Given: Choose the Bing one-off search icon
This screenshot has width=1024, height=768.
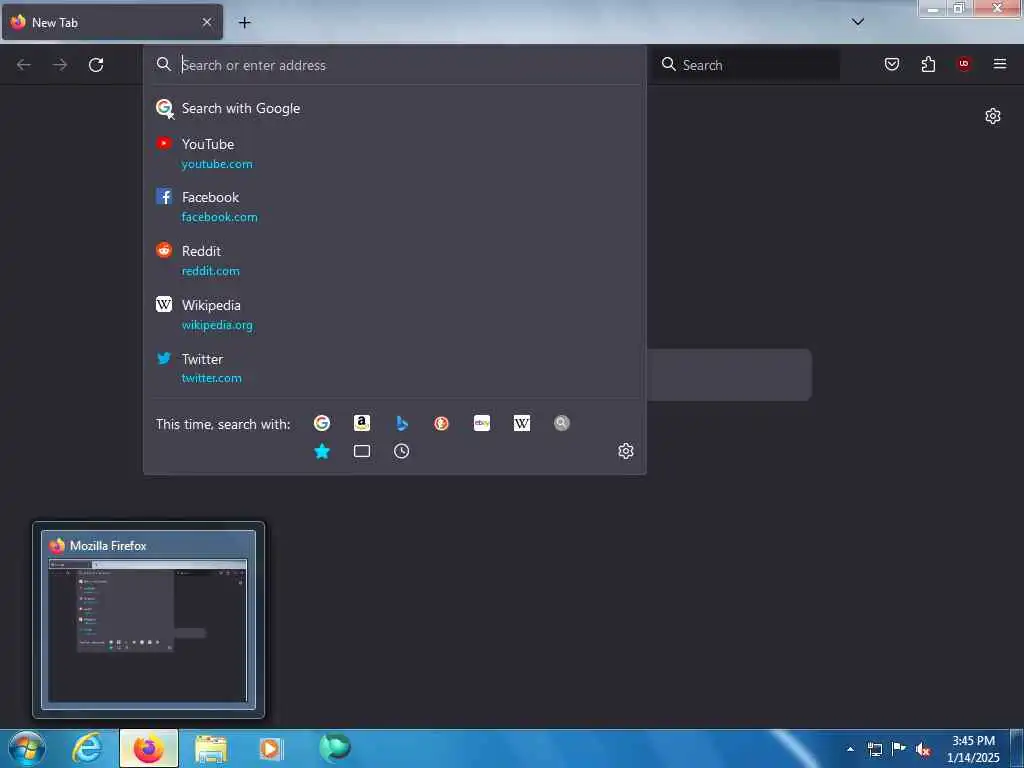Looking at the screenshot, I should tap(402, 423).
